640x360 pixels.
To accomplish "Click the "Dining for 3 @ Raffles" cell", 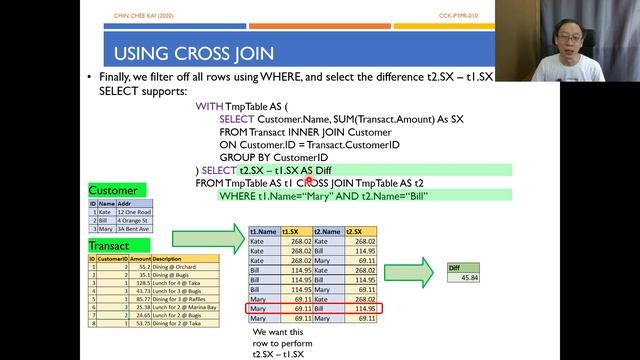I will point(185,299).
